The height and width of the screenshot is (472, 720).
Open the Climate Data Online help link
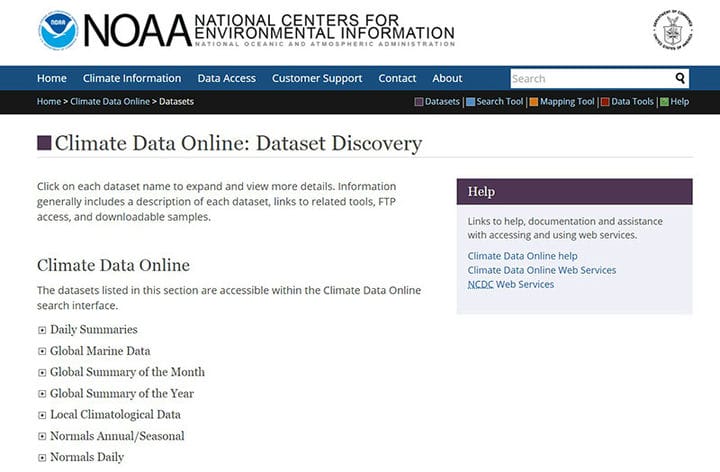522,256
